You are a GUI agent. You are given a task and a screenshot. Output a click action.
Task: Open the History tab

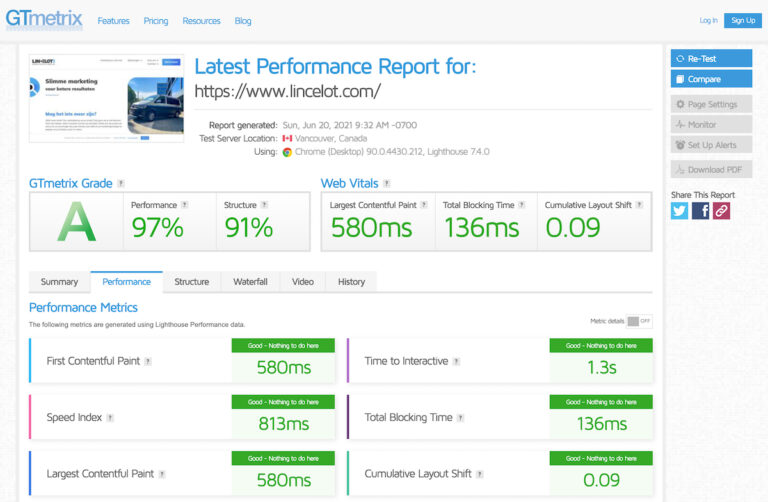[351, 282]
